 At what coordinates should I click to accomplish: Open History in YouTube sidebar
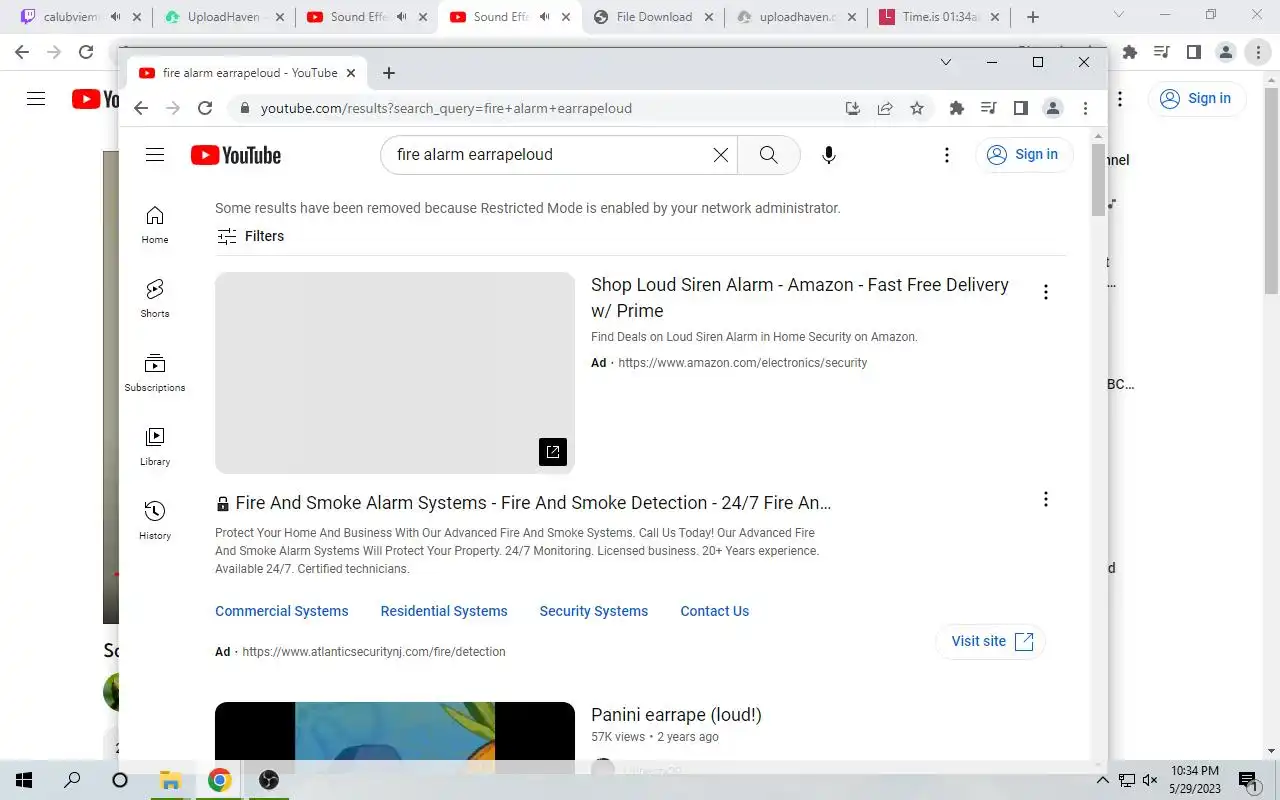[x=155, y=521]
